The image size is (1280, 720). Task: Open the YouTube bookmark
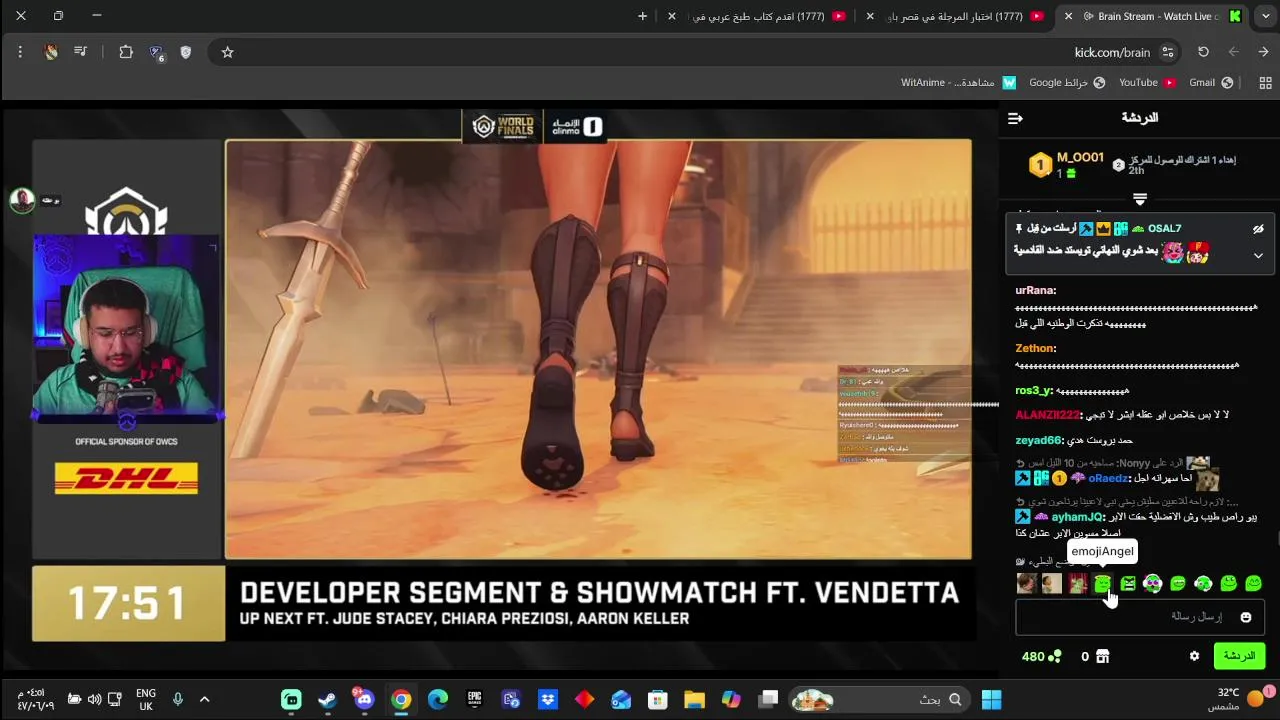(x=1147, y=83)
